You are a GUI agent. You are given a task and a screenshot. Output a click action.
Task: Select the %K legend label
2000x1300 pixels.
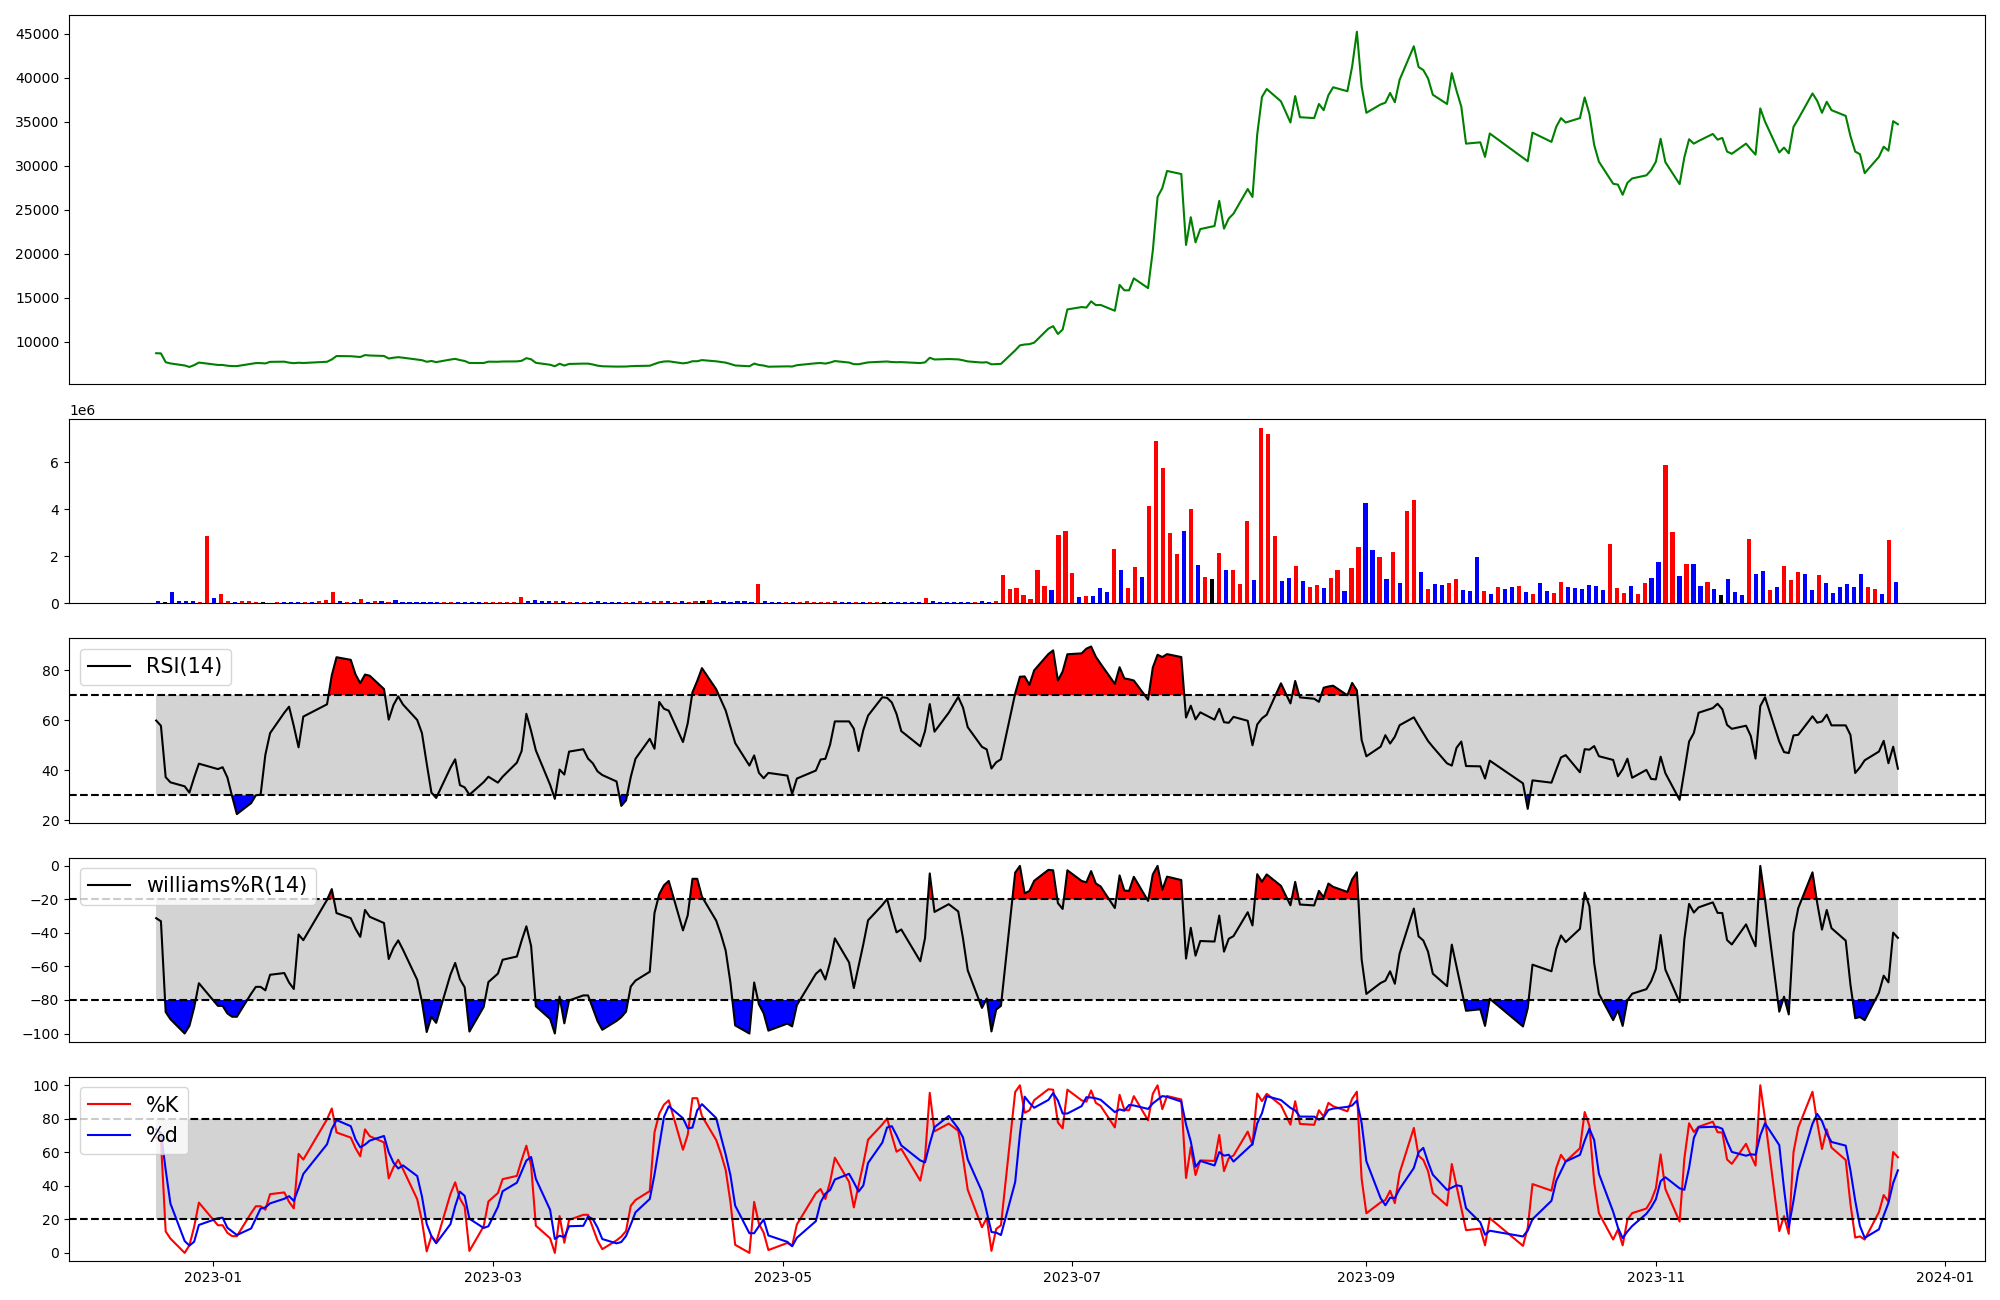[162, 1105]
